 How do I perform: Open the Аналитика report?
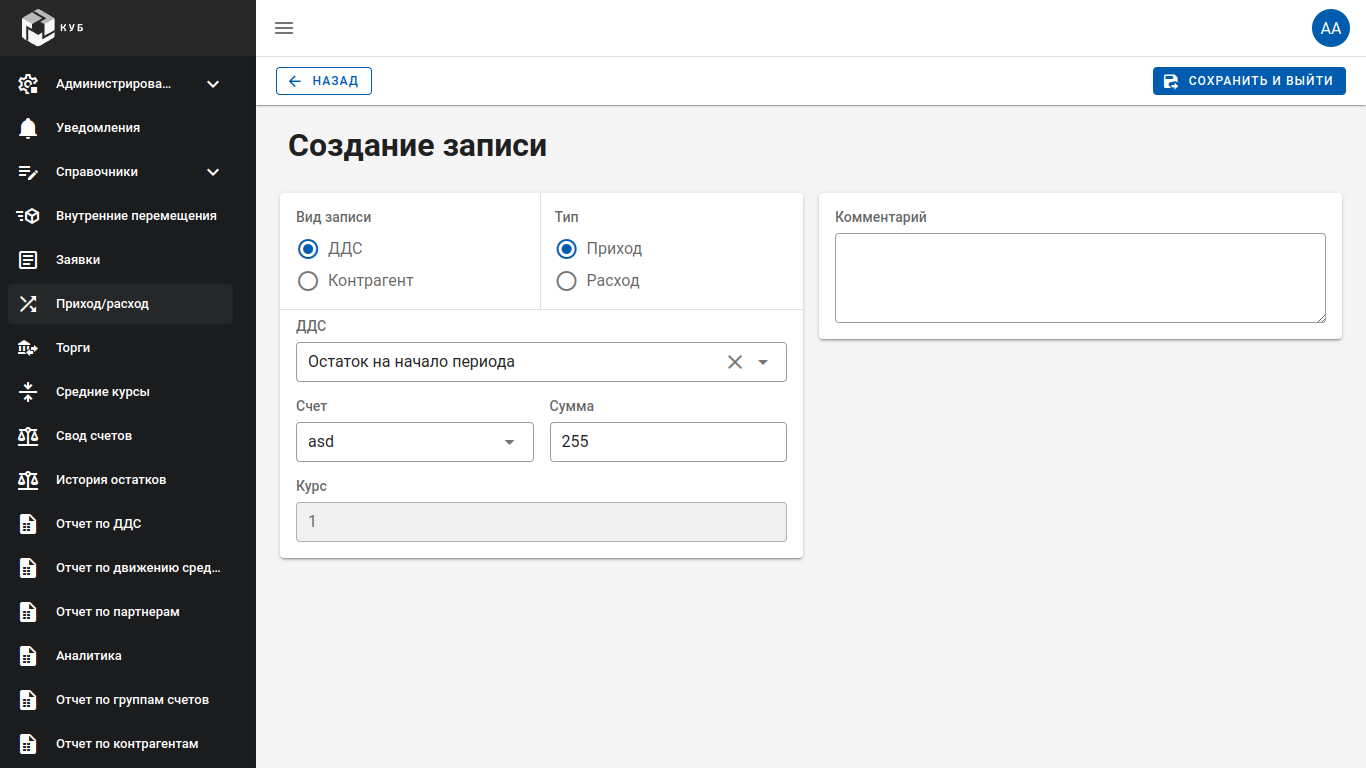120,656
